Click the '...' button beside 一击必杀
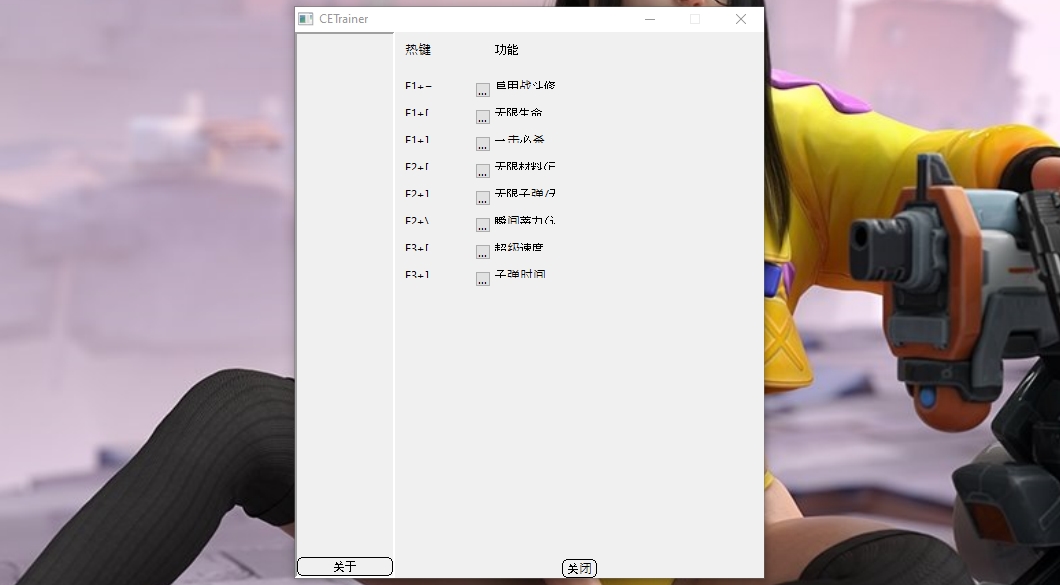This screenshot has width=1060, height=585. [x=483, y=144]
